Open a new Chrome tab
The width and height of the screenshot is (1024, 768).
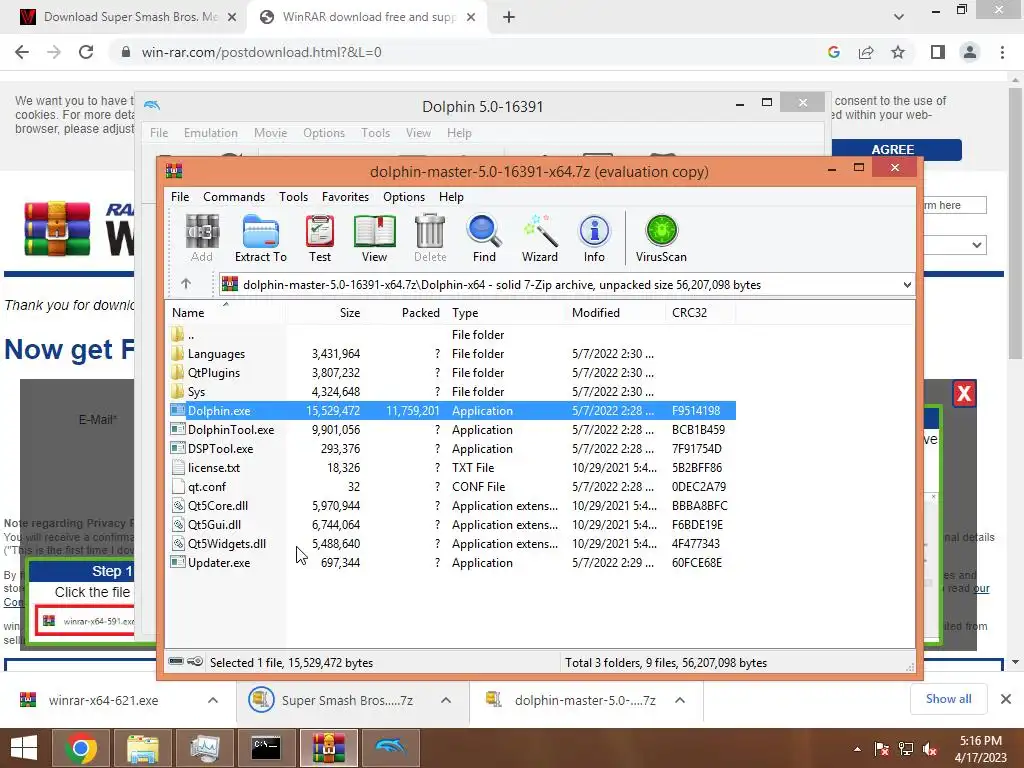(x=509, y=17)
